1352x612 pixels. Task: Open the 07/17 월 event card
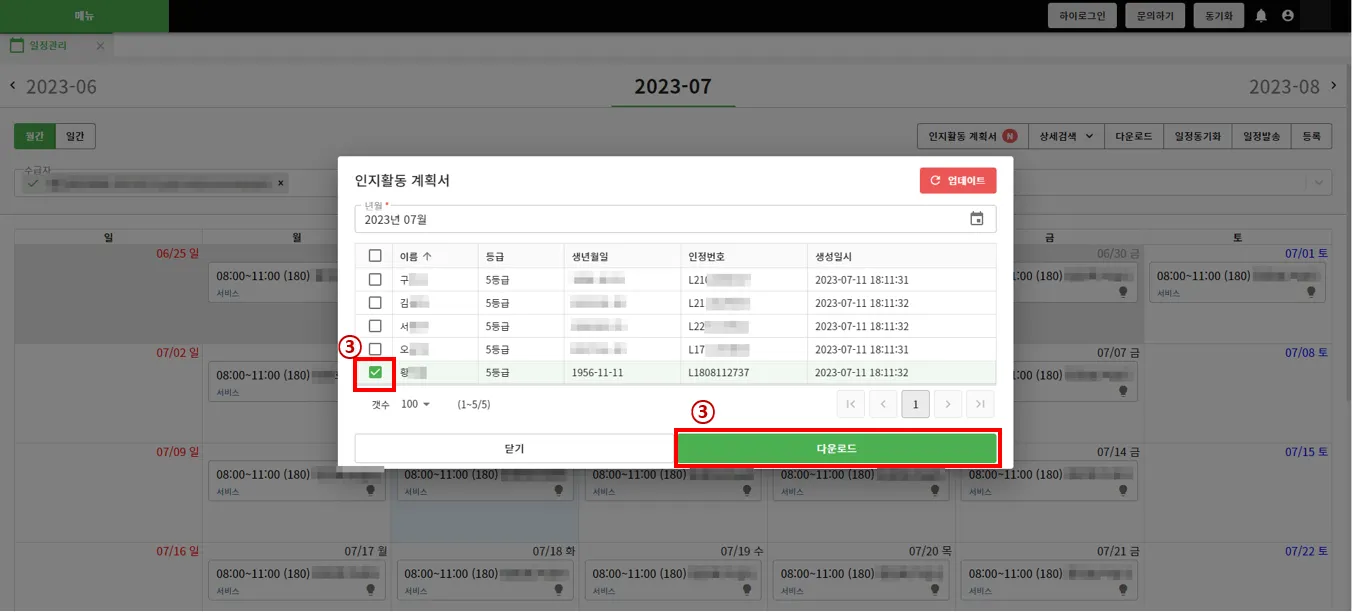coord(297,582)
